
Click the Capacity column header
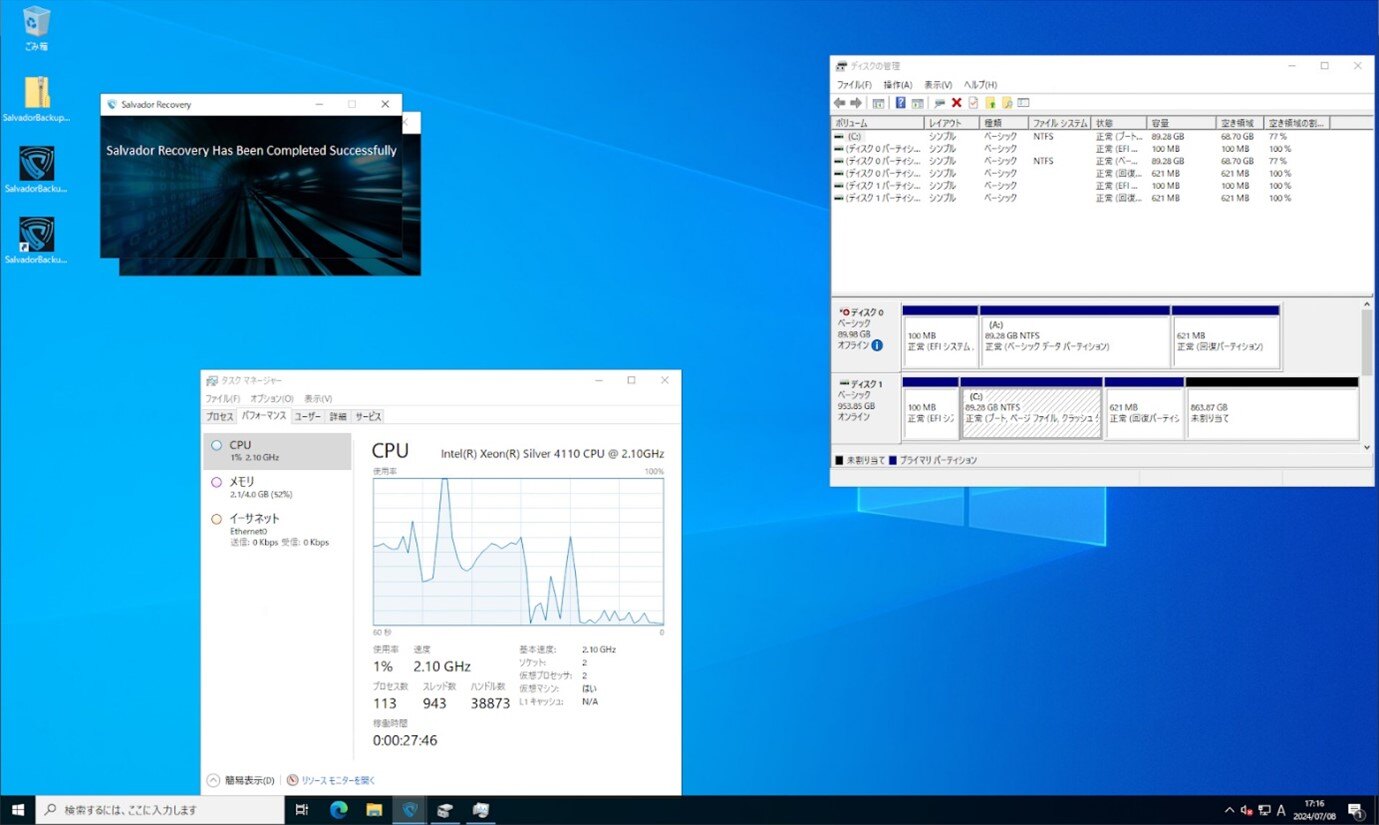click(1182, 123)
